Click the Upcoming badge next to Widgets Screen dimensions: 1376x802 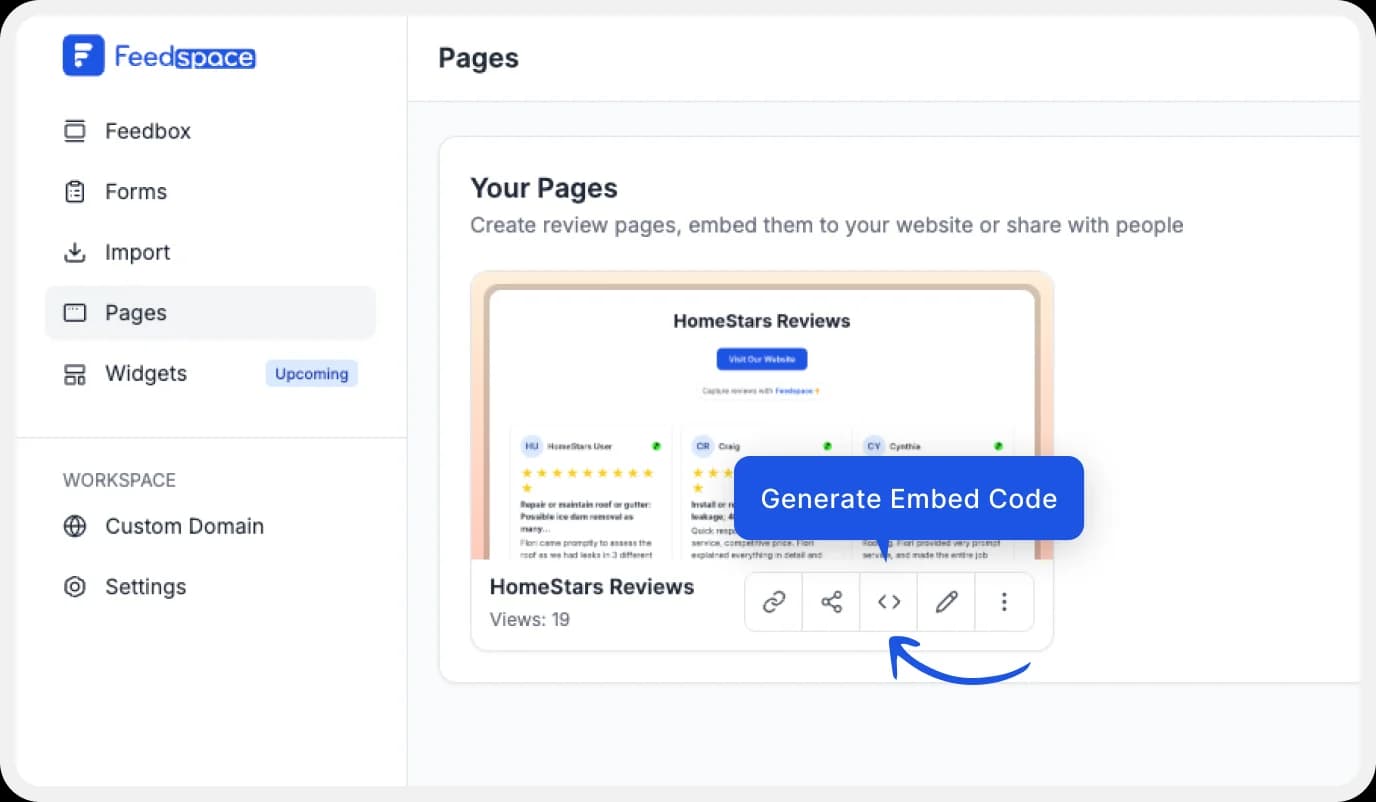[x=311, y=374]
